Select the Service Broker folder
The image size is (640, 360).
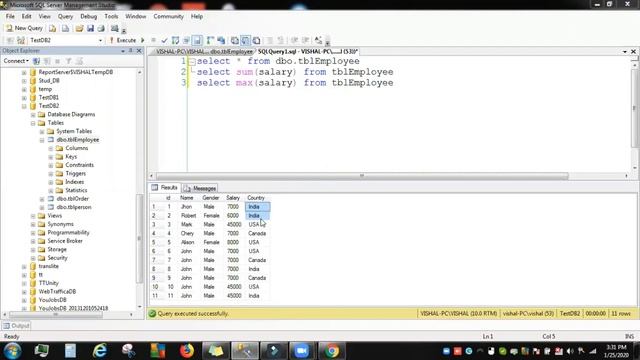click(65, 241)
